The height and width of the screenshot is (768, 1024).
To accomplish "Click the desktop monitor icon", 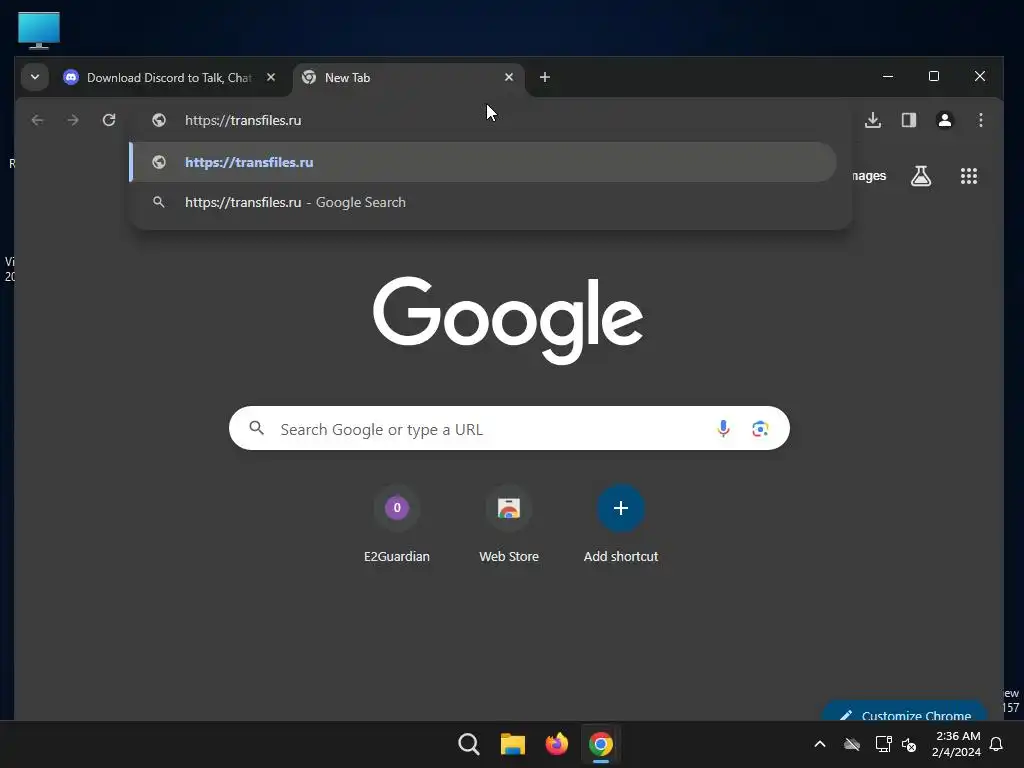I will 39,30.
